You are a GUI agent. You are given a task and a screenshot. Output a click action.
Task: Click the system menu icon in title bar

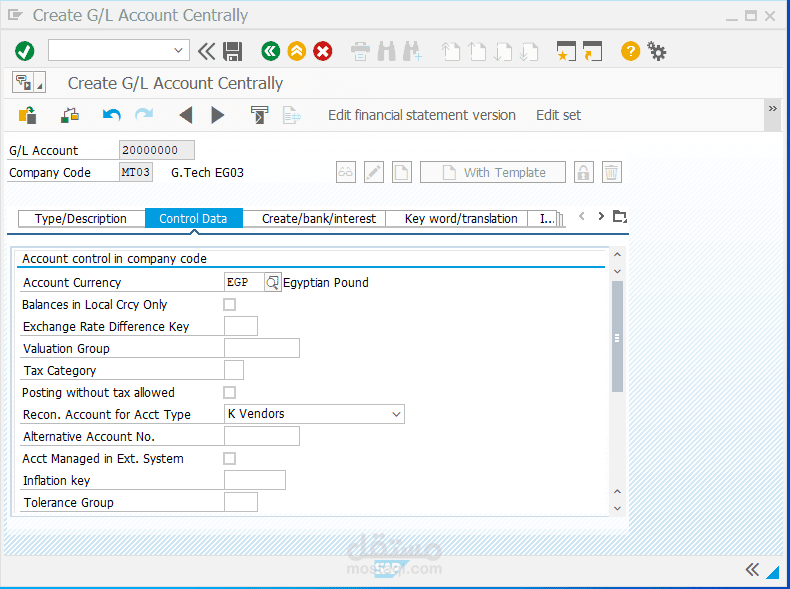(x=15, y=15)
